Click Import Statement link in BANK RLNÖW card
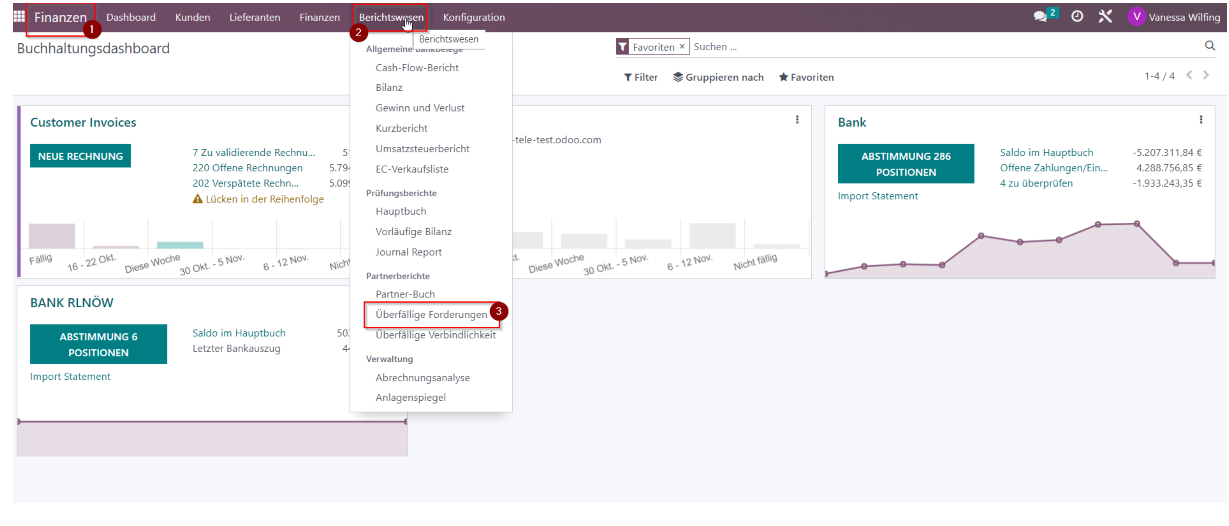Image resolution: width=1229 pixels, height=526 pixels. pos(70,377)
